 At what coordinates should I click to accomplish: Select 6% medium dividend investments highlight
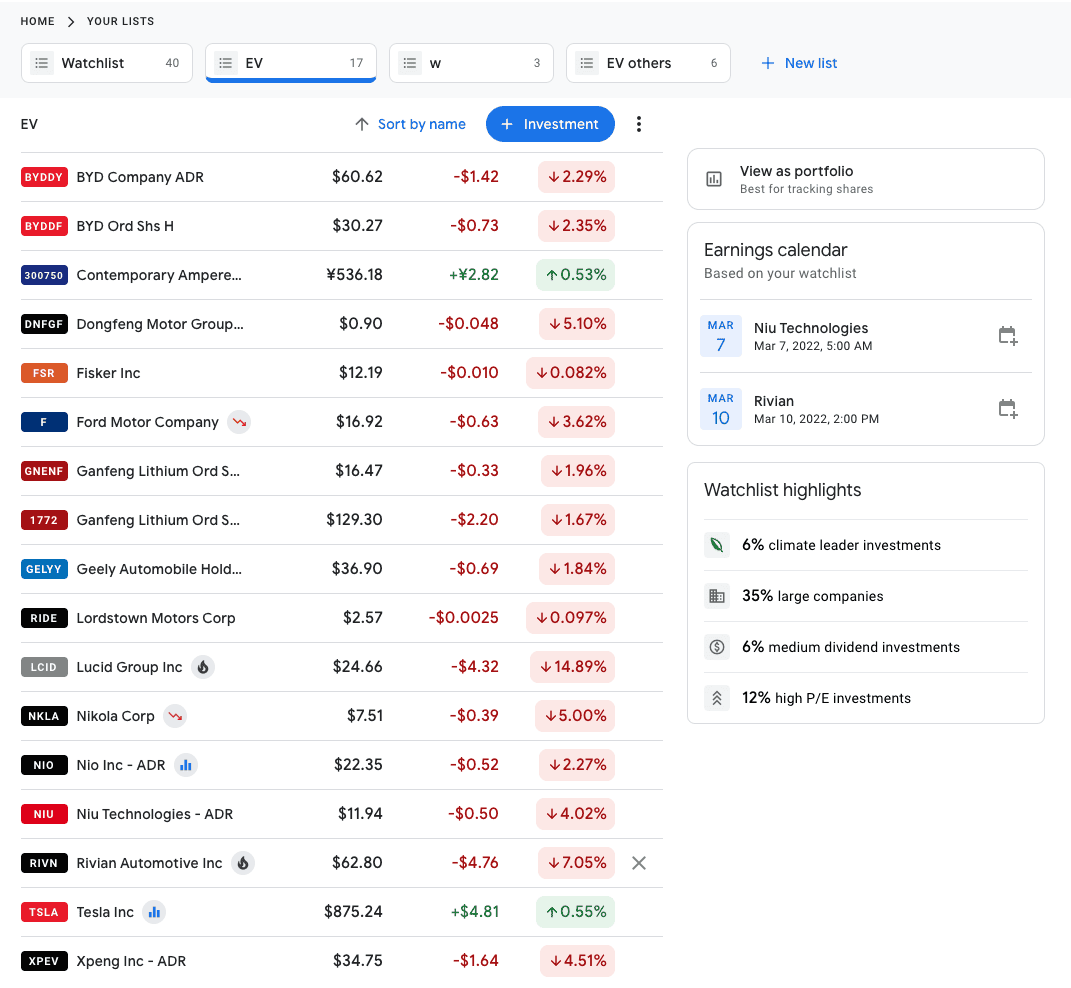(865, 646)
